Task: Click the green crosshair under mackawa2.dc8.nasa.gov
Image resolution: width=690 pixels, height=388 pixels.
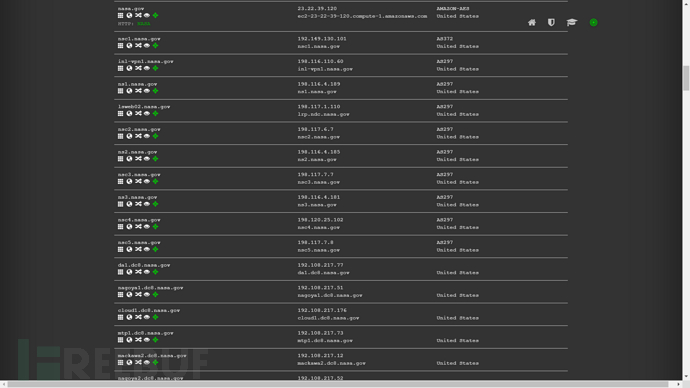Action: [x=155, y=363]
